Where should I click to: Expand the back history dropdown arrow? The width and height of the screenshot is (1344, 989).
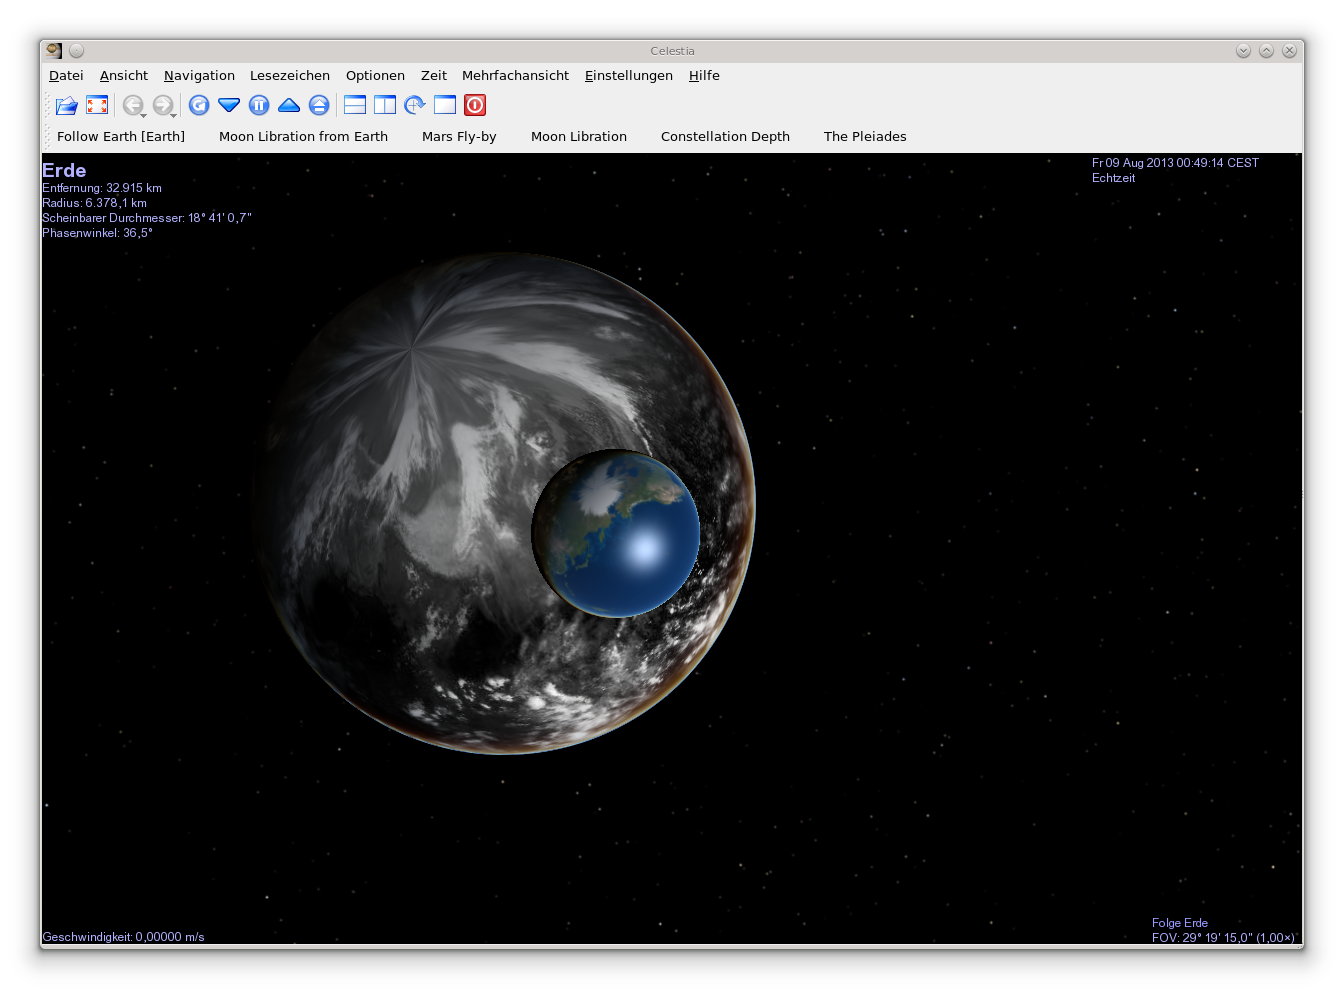pos(144,115)
